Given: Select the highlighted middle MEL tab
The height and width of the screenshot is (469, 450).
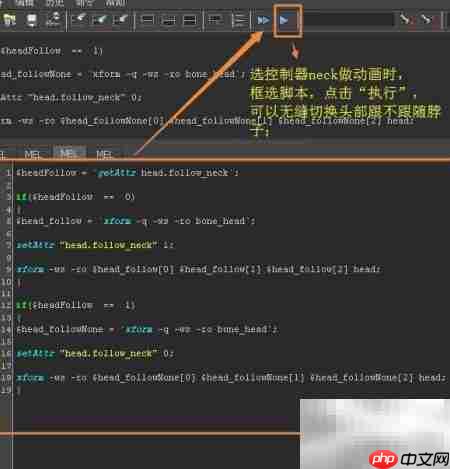Looking at the screenshot, I should (69, 154).
